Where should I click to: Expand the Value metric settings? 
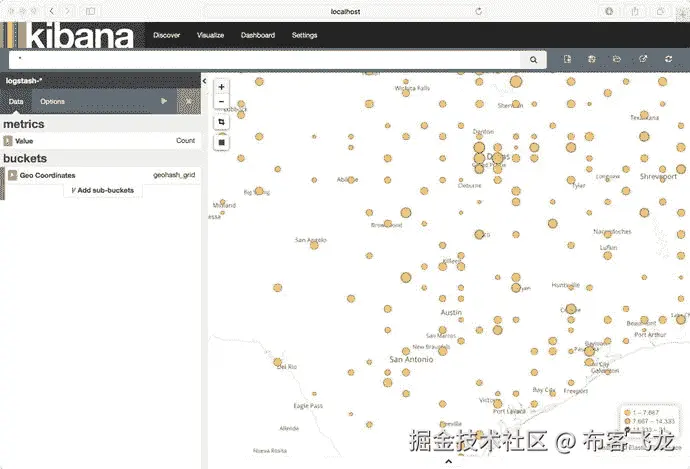[x=7, y=141]
